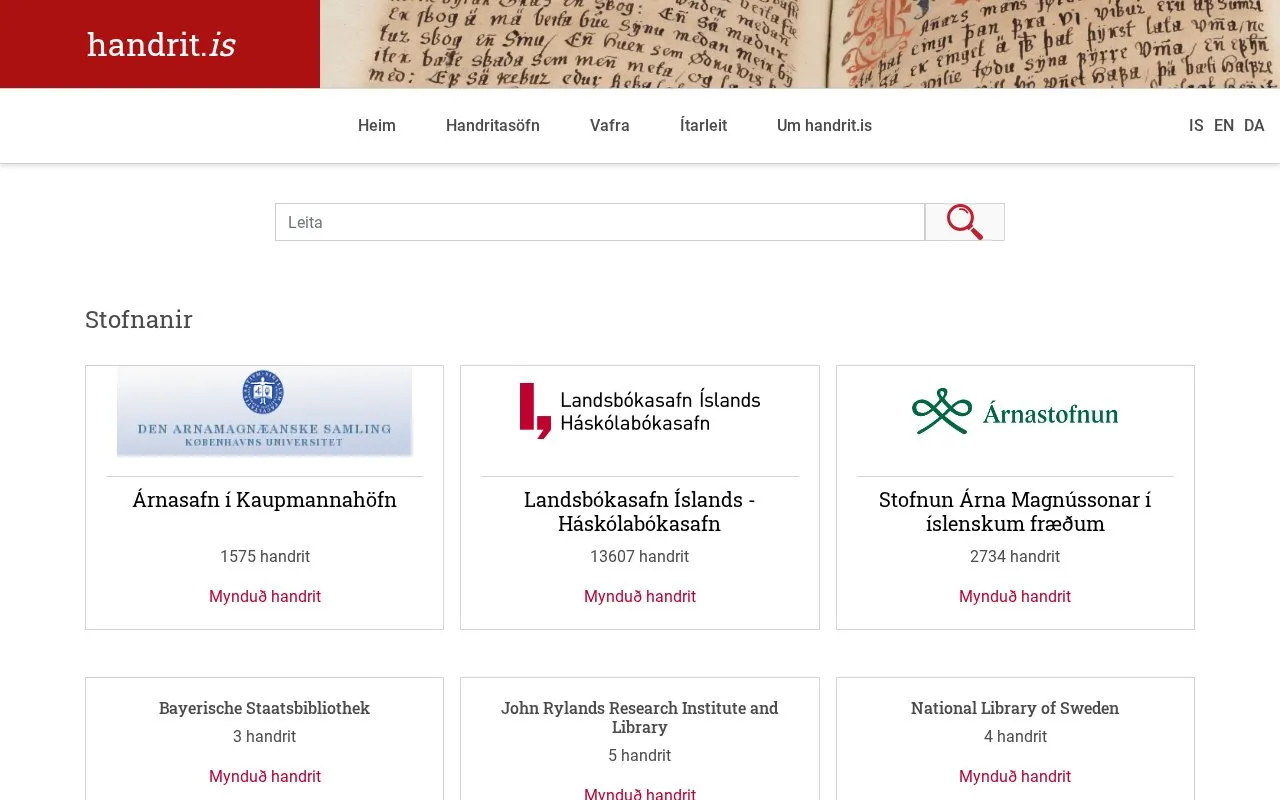The image size is (1280, 800).
Task: Open Árnasafn í Kaupmannahöfn title
Action: pyautogui.click(x=265, y=500)
